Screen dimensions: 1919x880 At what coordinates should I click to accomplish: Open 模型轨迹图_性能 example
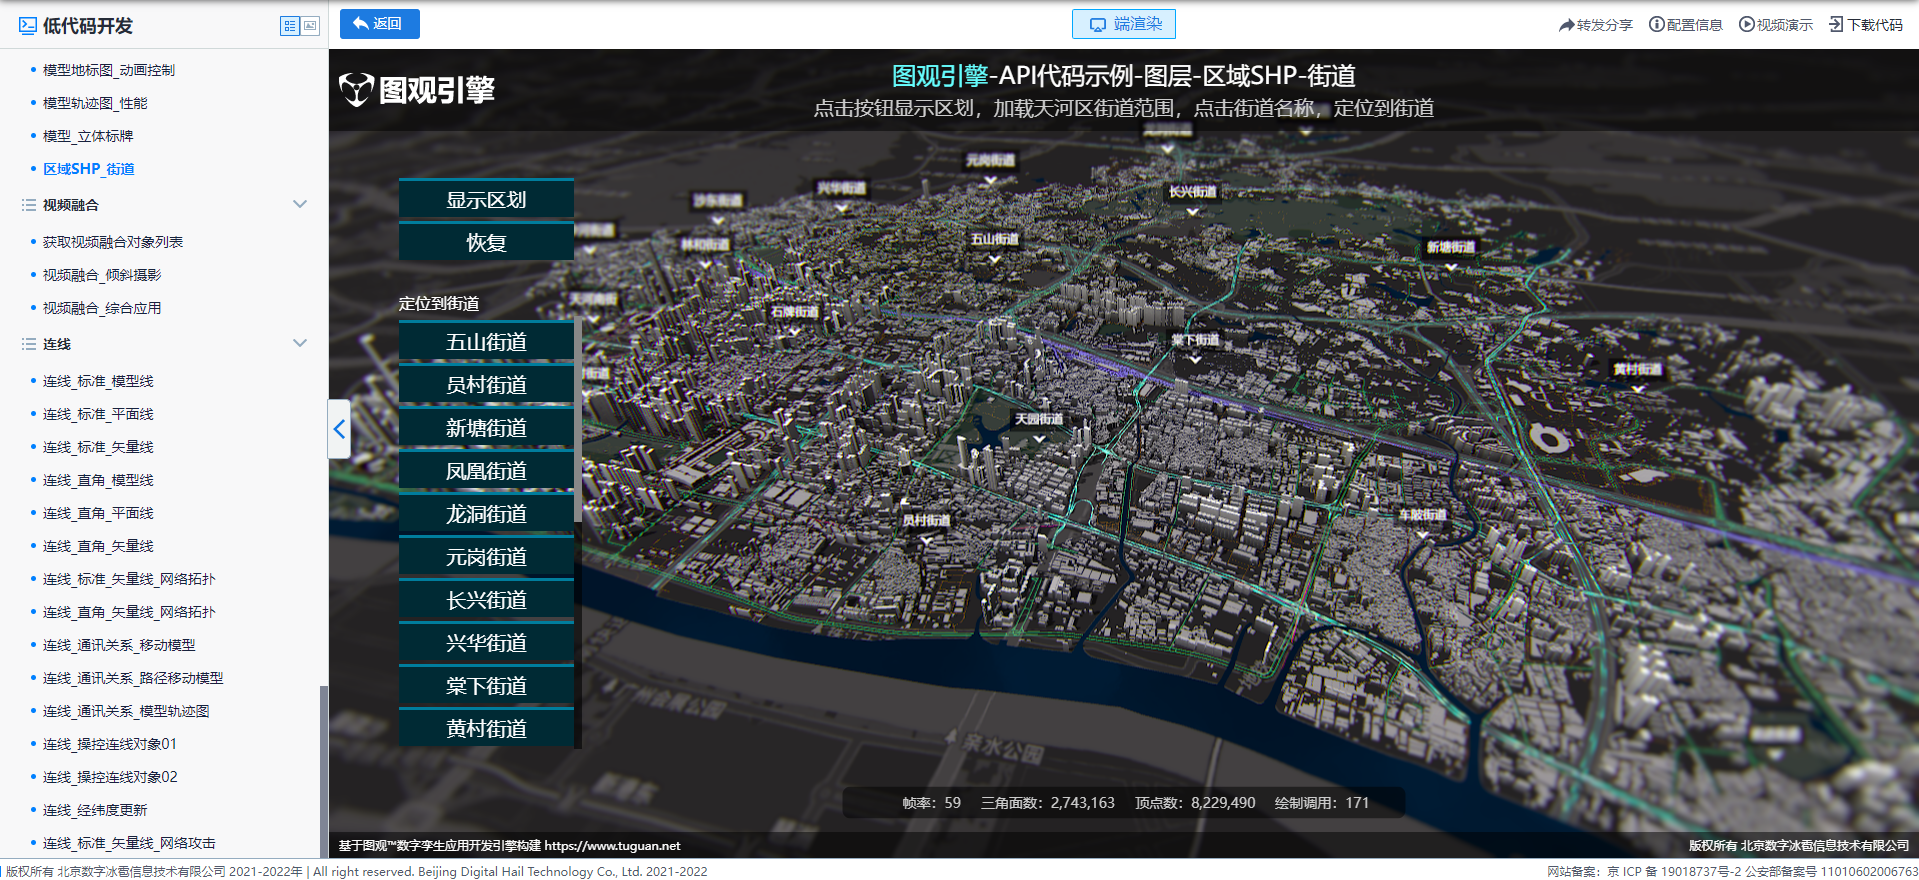point(95,103)
